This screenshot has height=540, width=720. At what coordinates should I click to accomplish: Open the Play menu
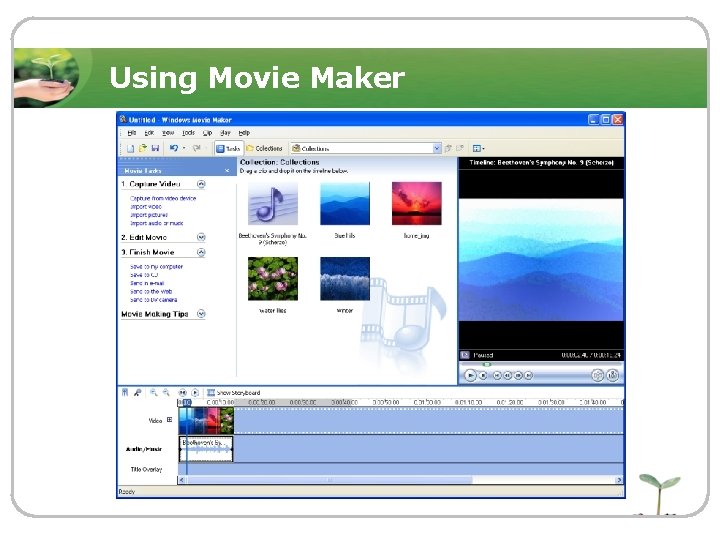pos(225,133)
